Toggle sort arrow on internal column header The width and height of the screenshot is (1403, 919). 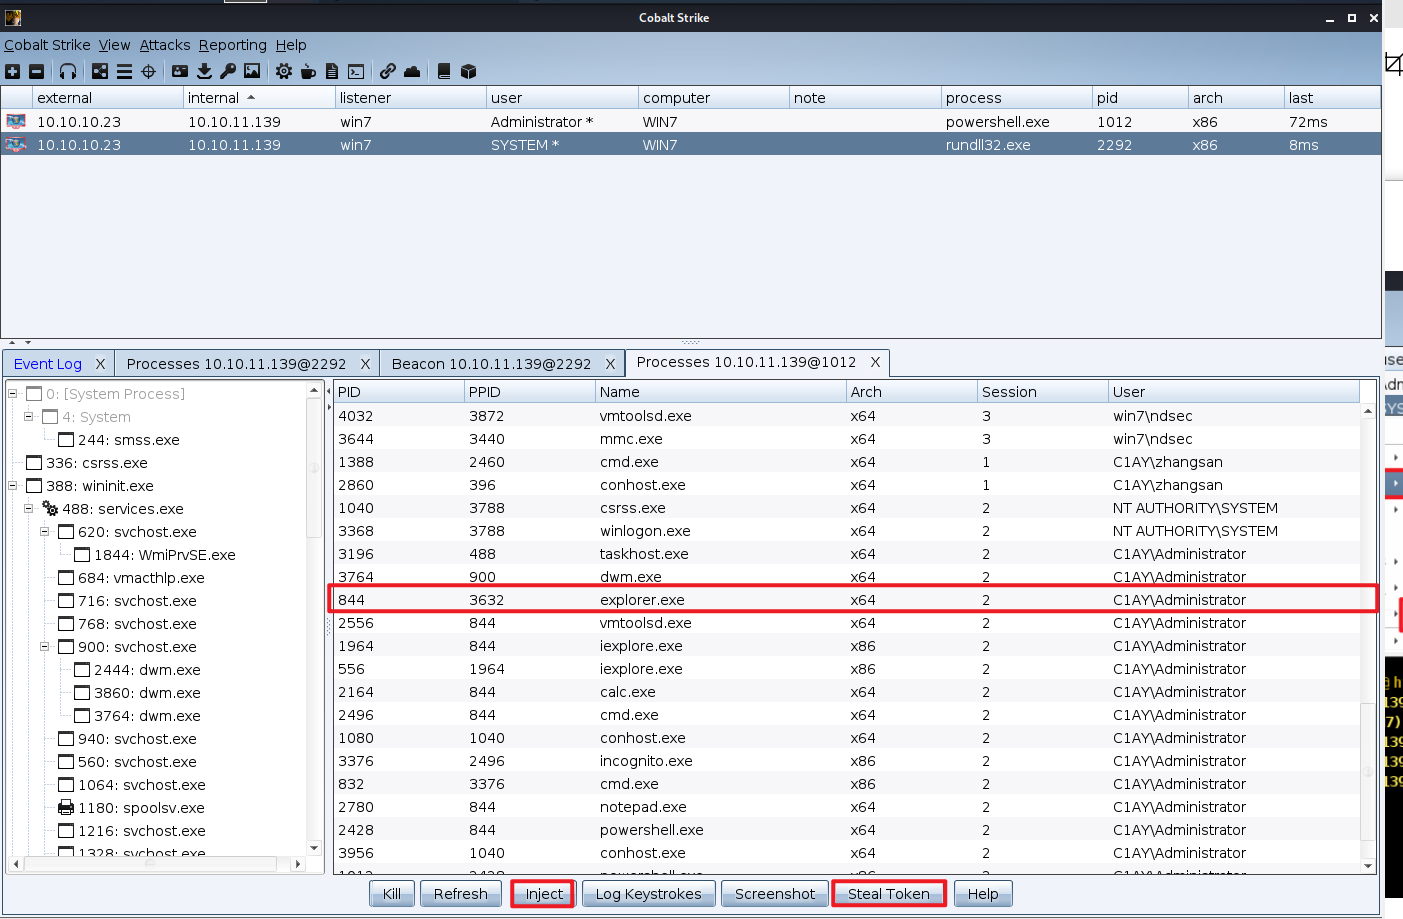pyautogui.click(x=251, y=97)
